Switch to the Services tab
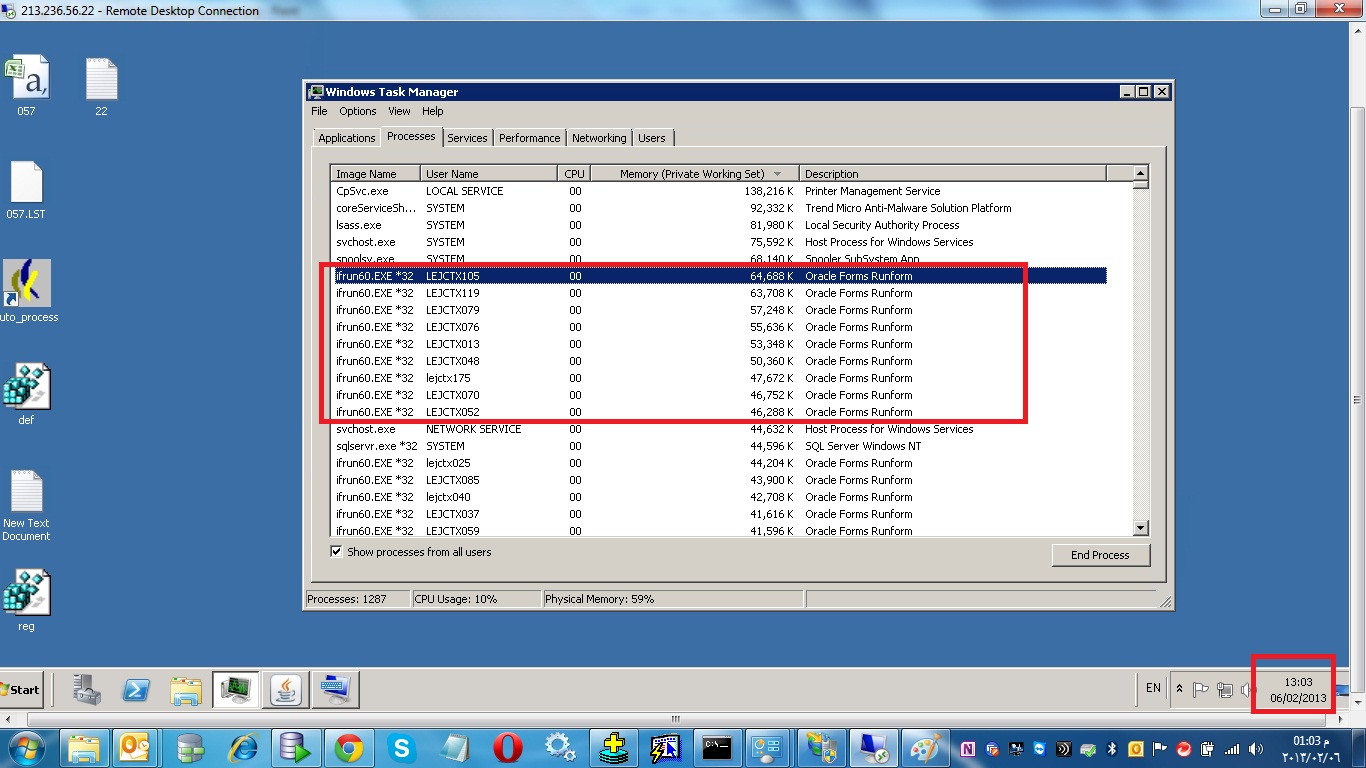 [467, 138]
